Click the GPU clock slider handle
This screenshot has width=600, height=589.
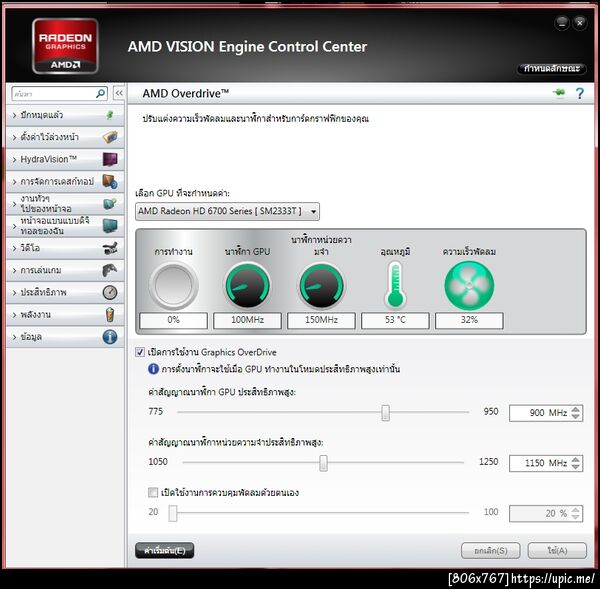coord(385,413)
